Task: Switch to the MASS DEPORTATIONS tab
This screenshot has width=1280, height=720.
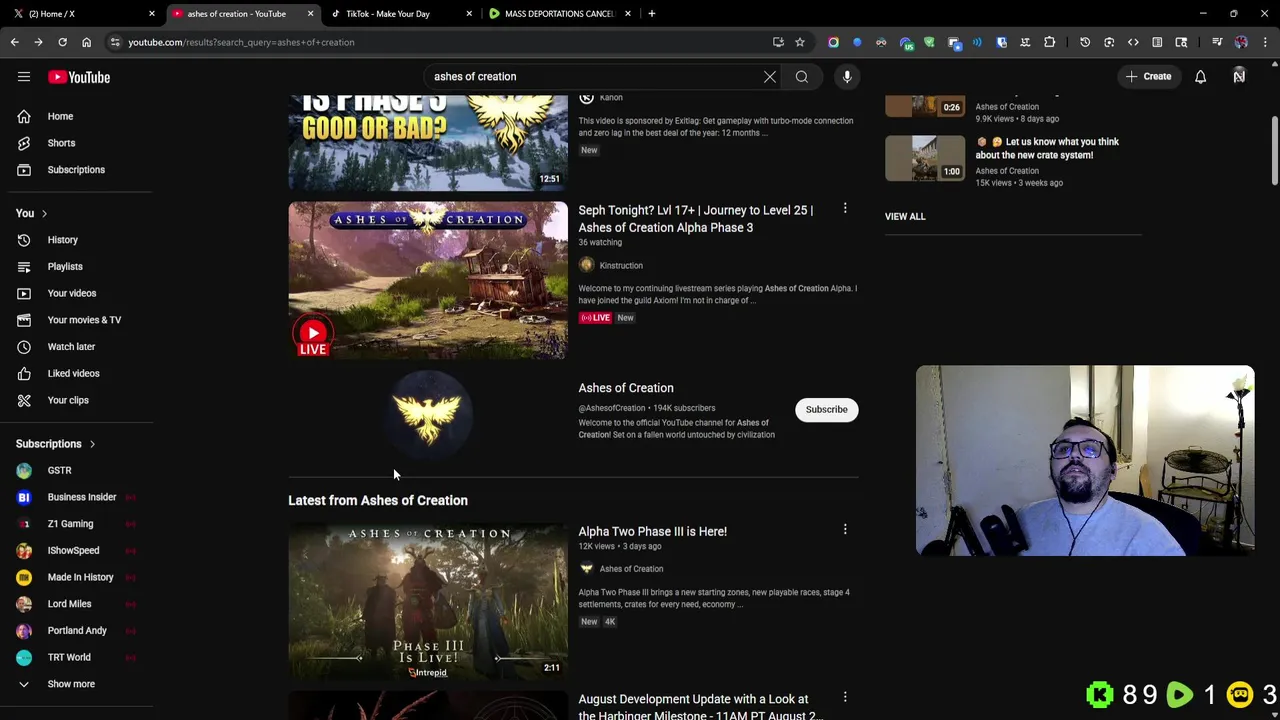Action: pos(559,14)
